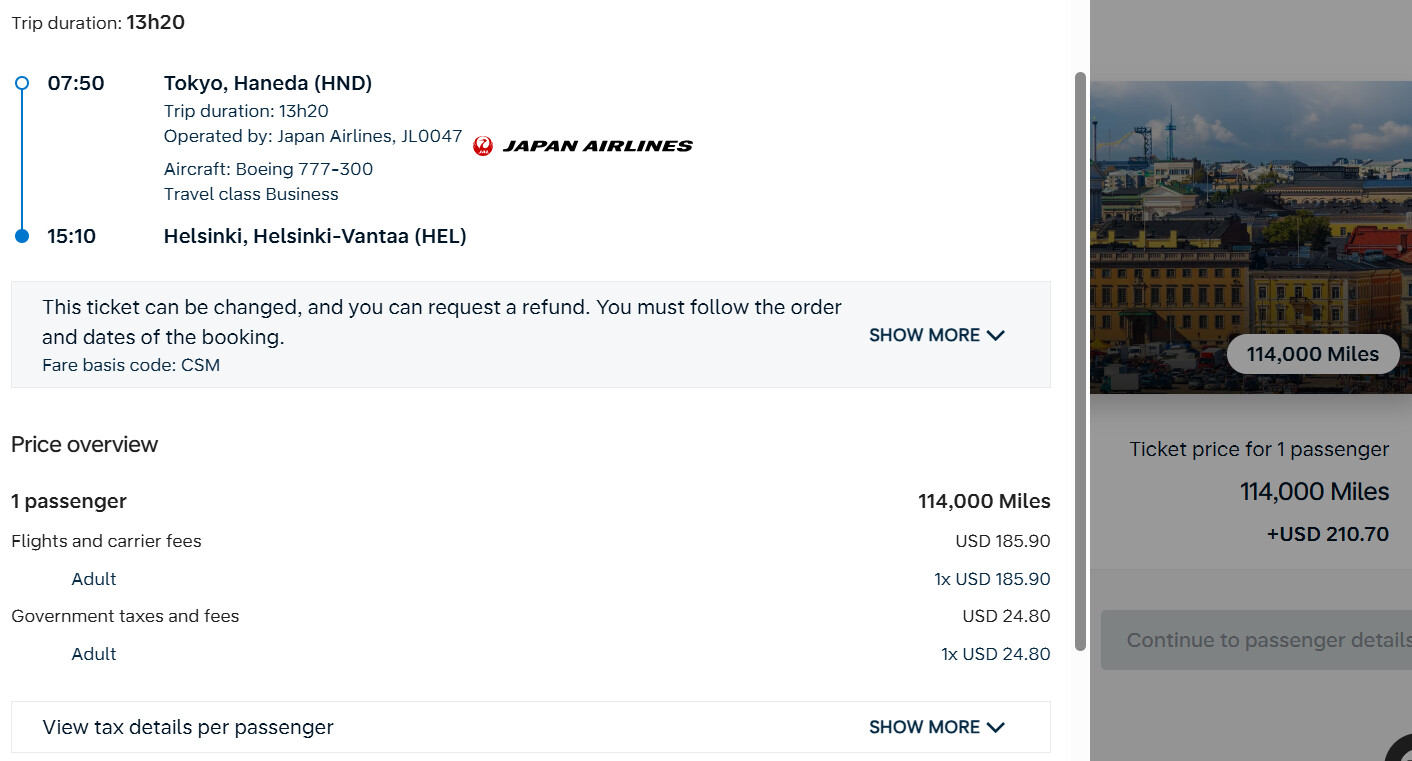Image resolution: width=1412 pixels, height=761 pixels.
Task: Click the Fare basis code CSM text
Action: click(x=131, y=365)
